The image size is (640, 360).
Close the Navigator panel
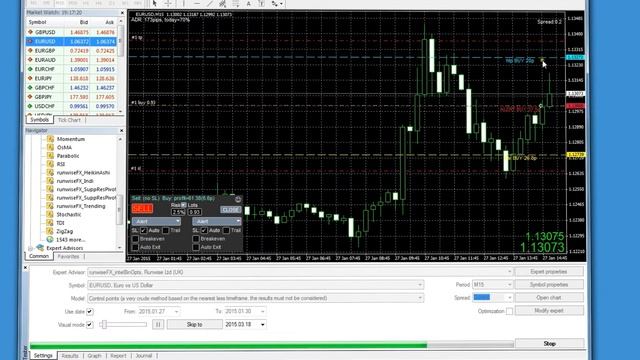click(x=122, y=131)
